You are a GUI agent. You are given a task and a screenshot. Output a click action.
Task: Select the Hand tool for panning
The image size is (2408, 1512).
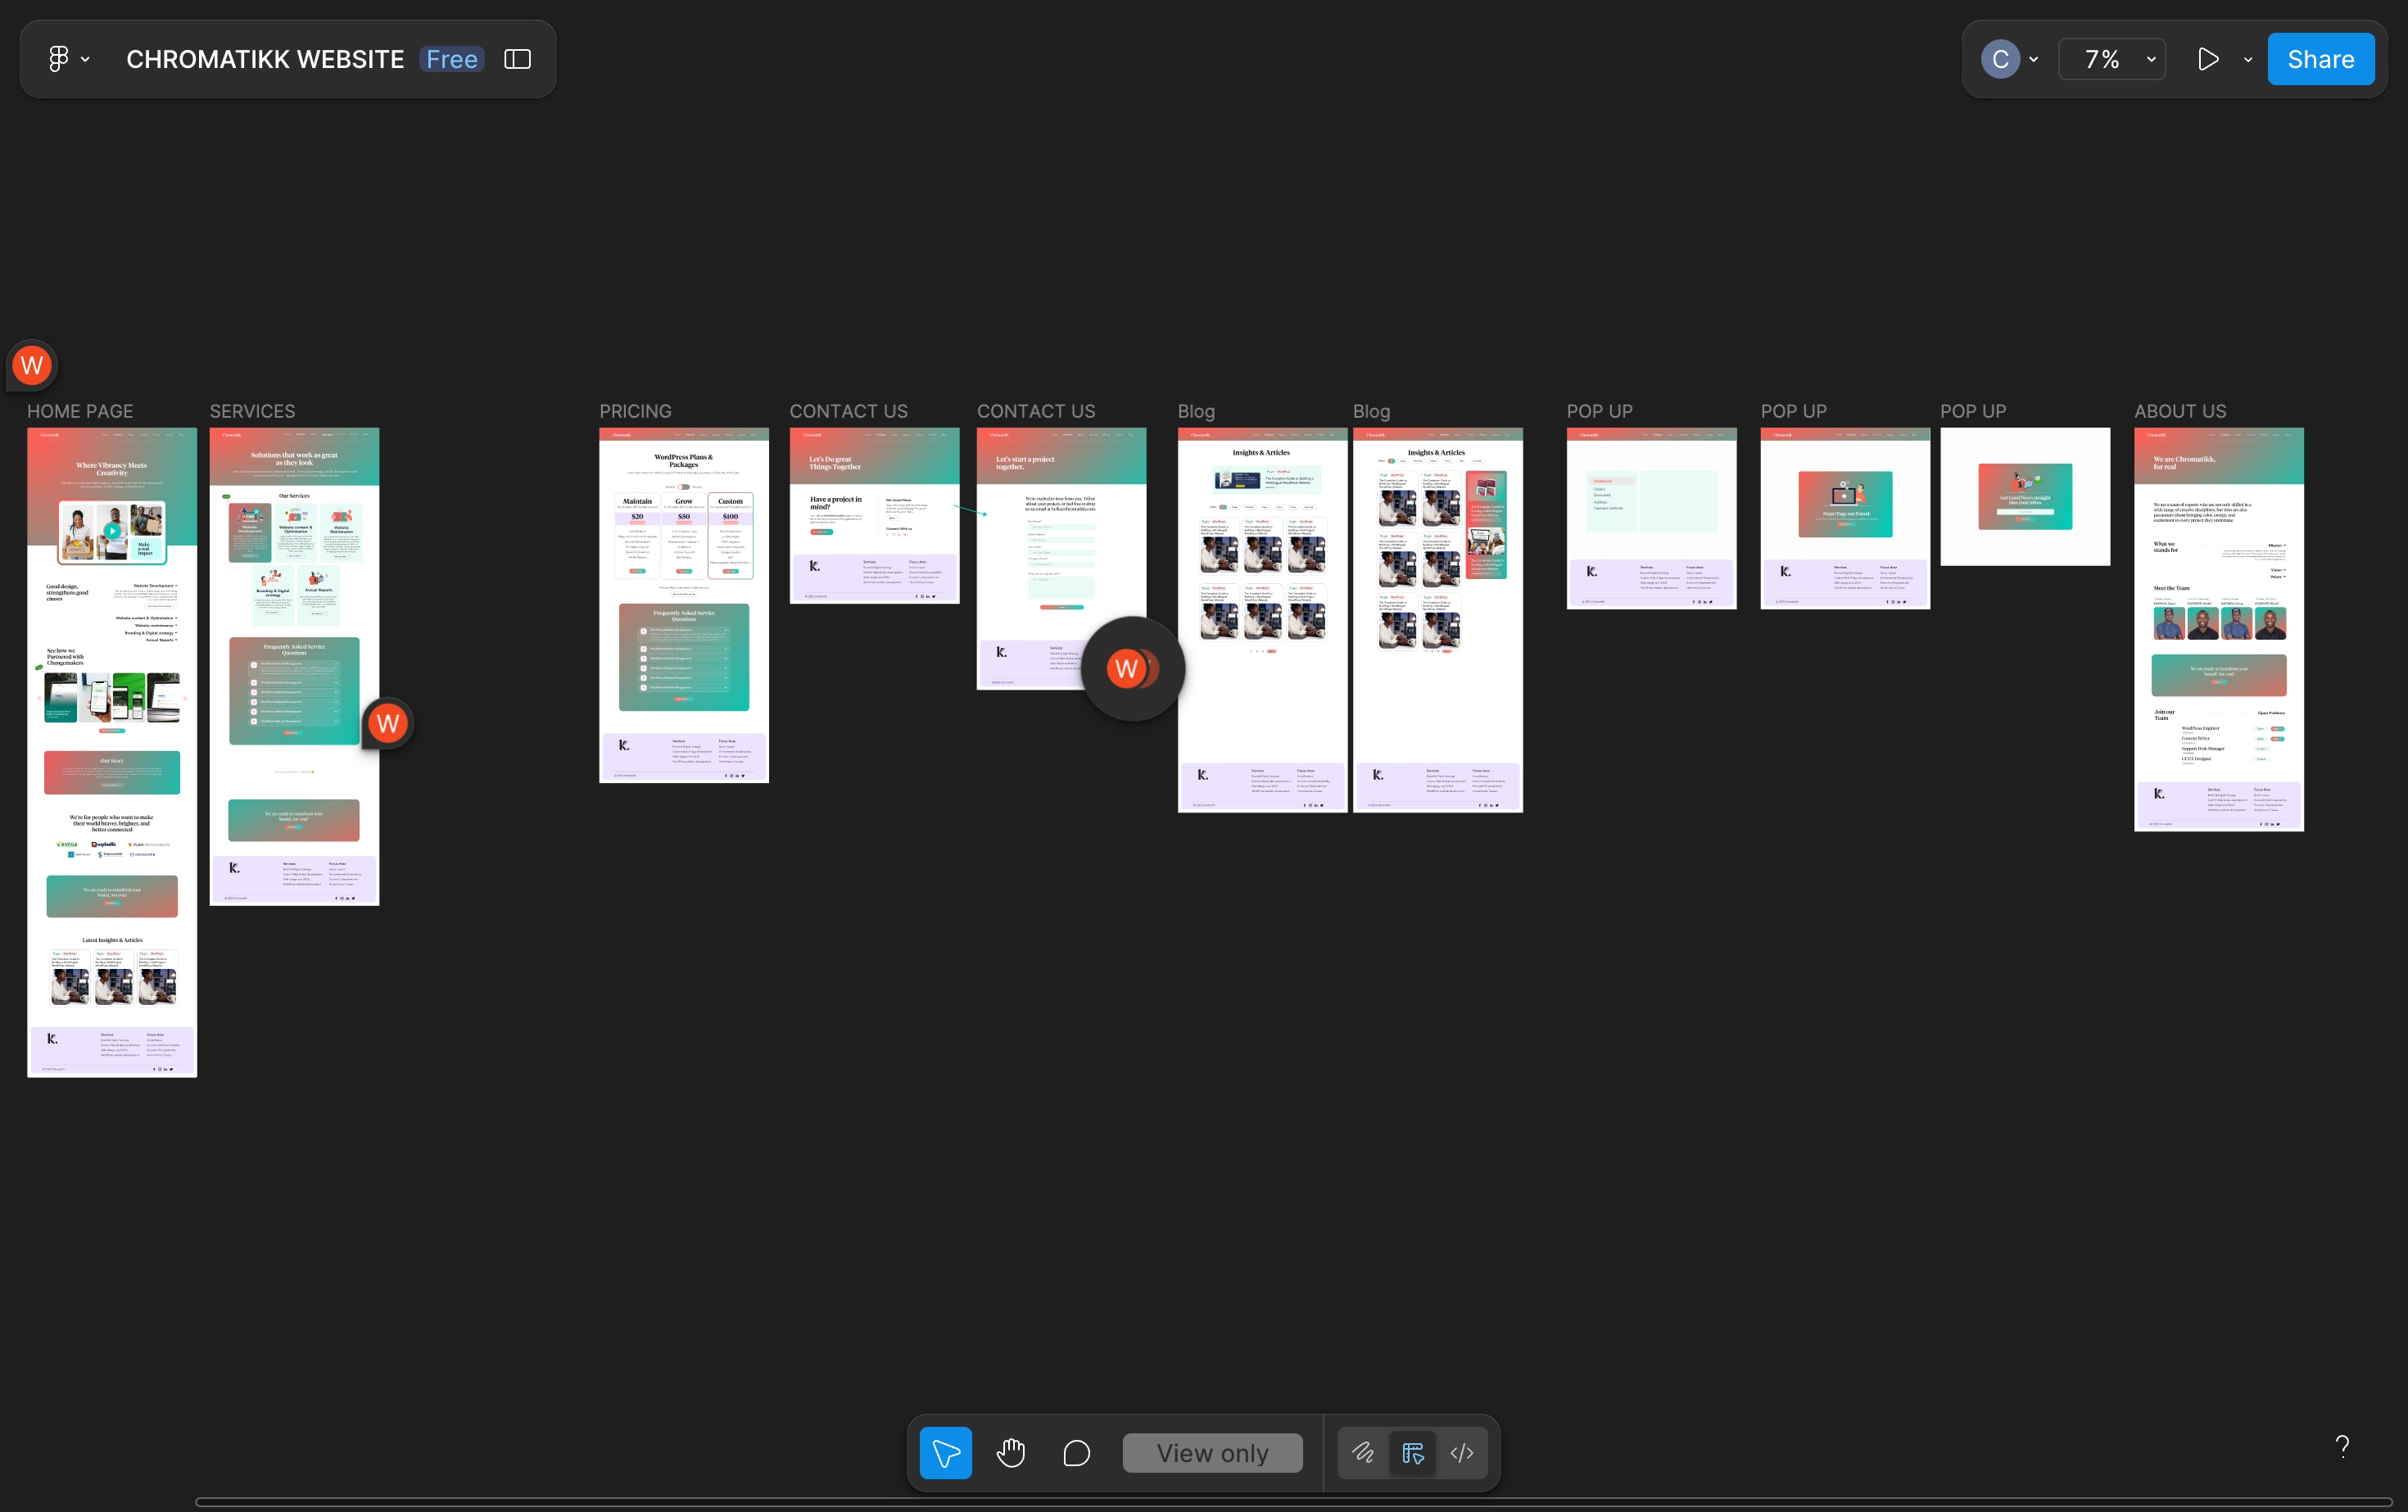pos(1010,1452)
